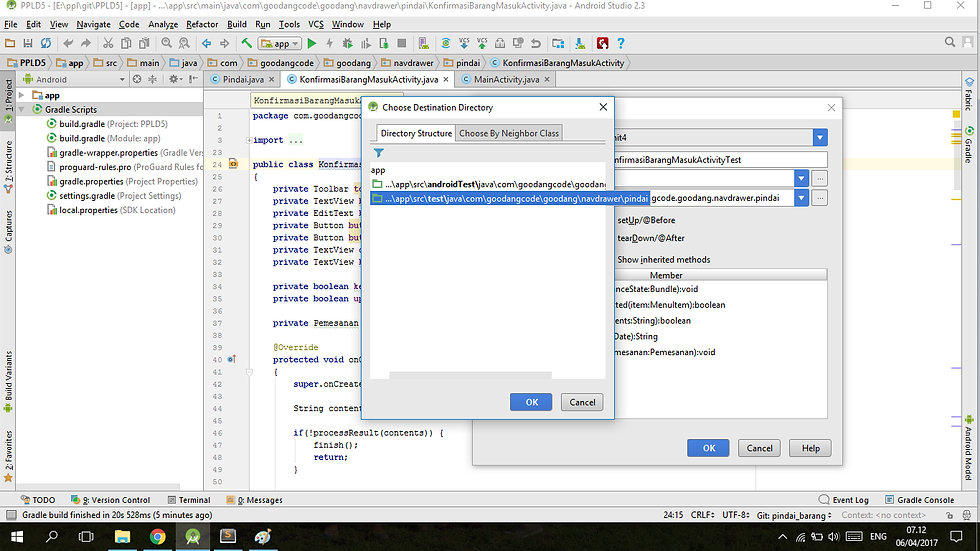Open the app run configuration dropdown
980x551 pixels.
pos(280,43)
